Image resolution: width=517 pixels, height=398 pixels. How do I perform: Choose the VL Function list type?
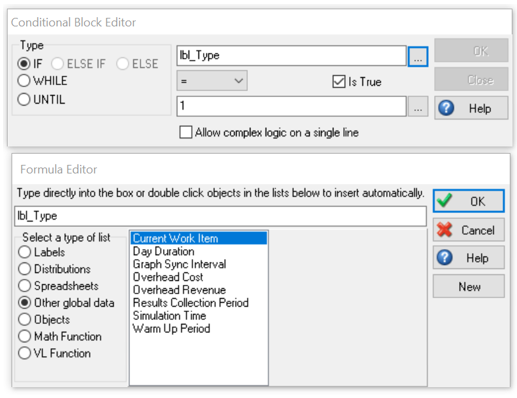tap(25, 353)
